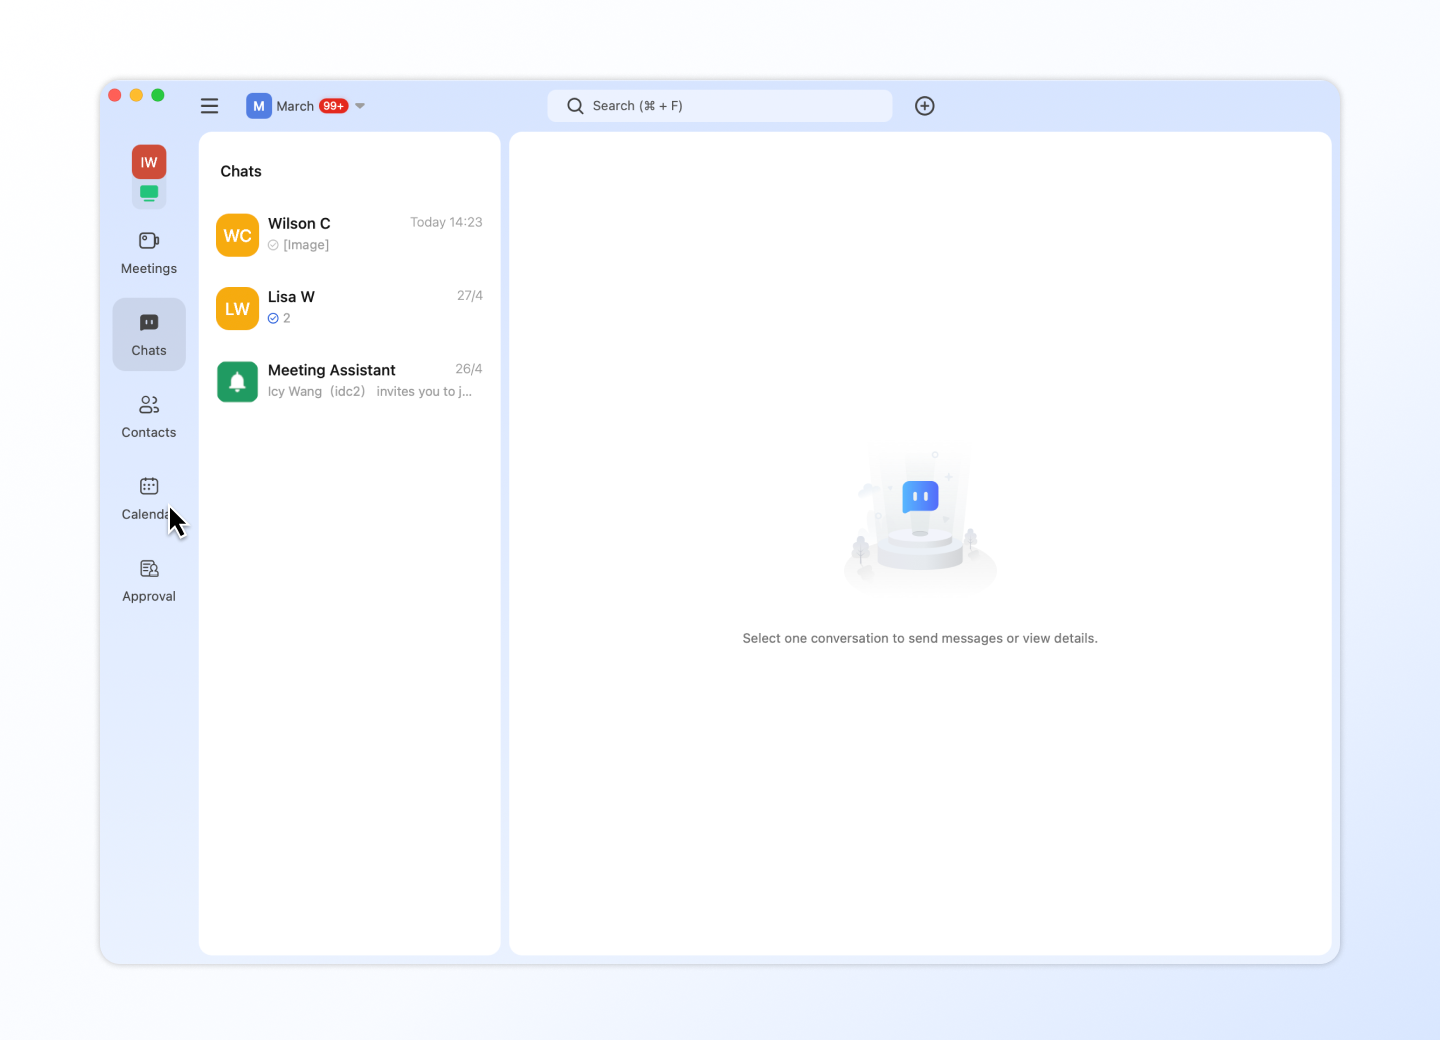Open the Meetings section icon
This screenshot has height=1040, width=1440.
tap(149, 241)
